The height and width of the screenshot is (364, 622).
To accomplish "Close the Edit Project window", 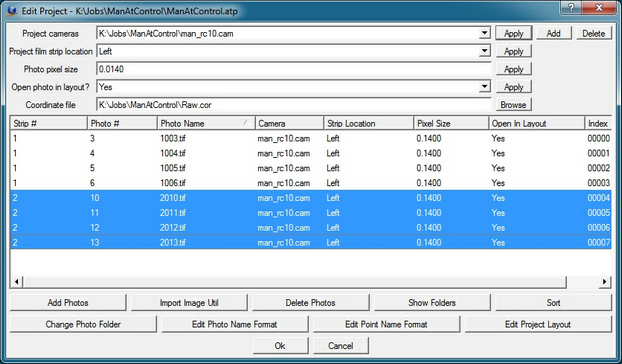I will click(599, 7).
